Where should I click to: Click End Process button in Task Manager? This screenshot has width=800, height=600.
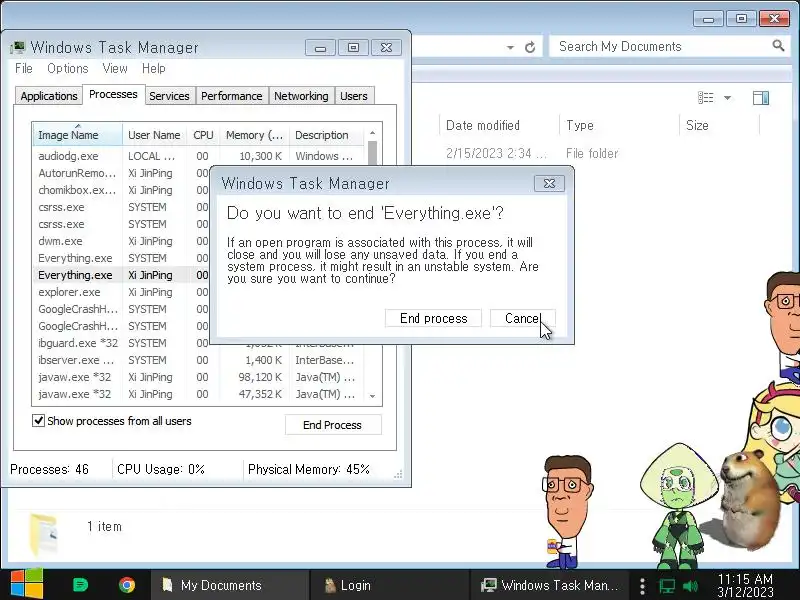[333, 425]
